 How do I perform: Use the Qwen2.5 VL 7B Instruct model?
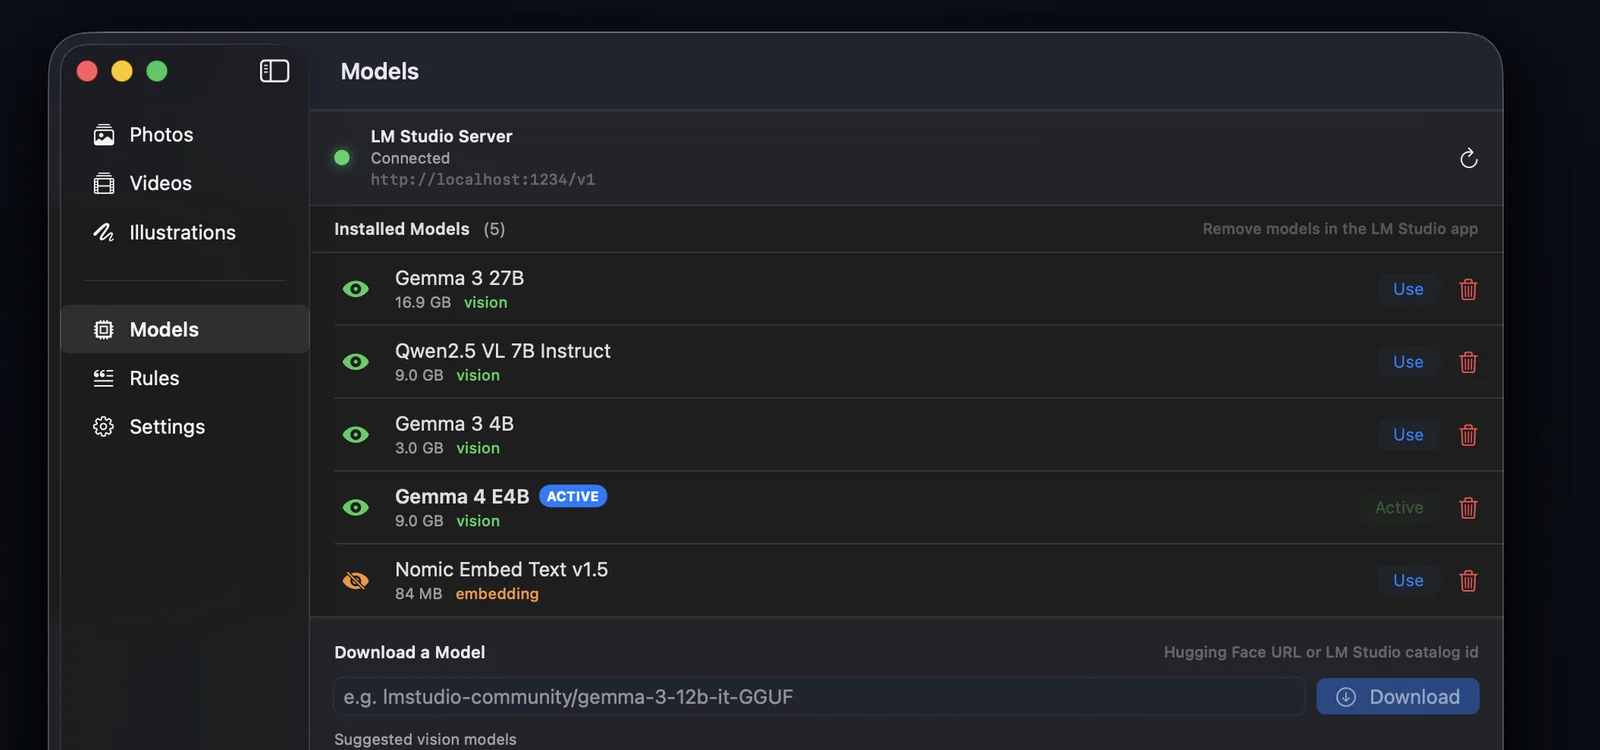pos(1408,362)
